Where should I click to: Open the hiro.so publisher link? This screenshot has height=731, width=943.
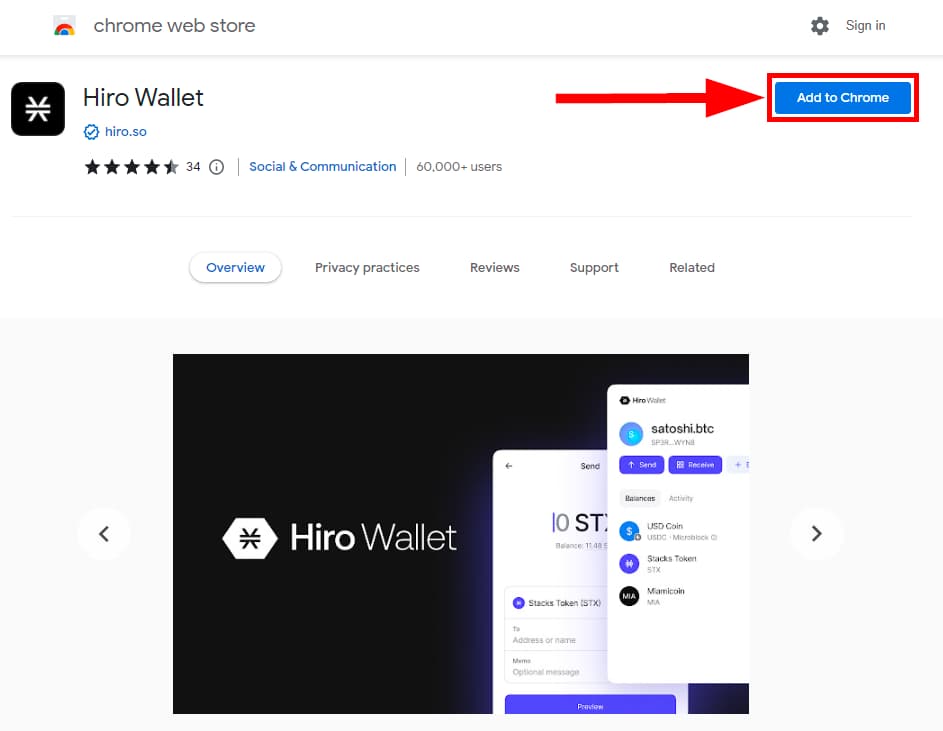coord(126,132)
